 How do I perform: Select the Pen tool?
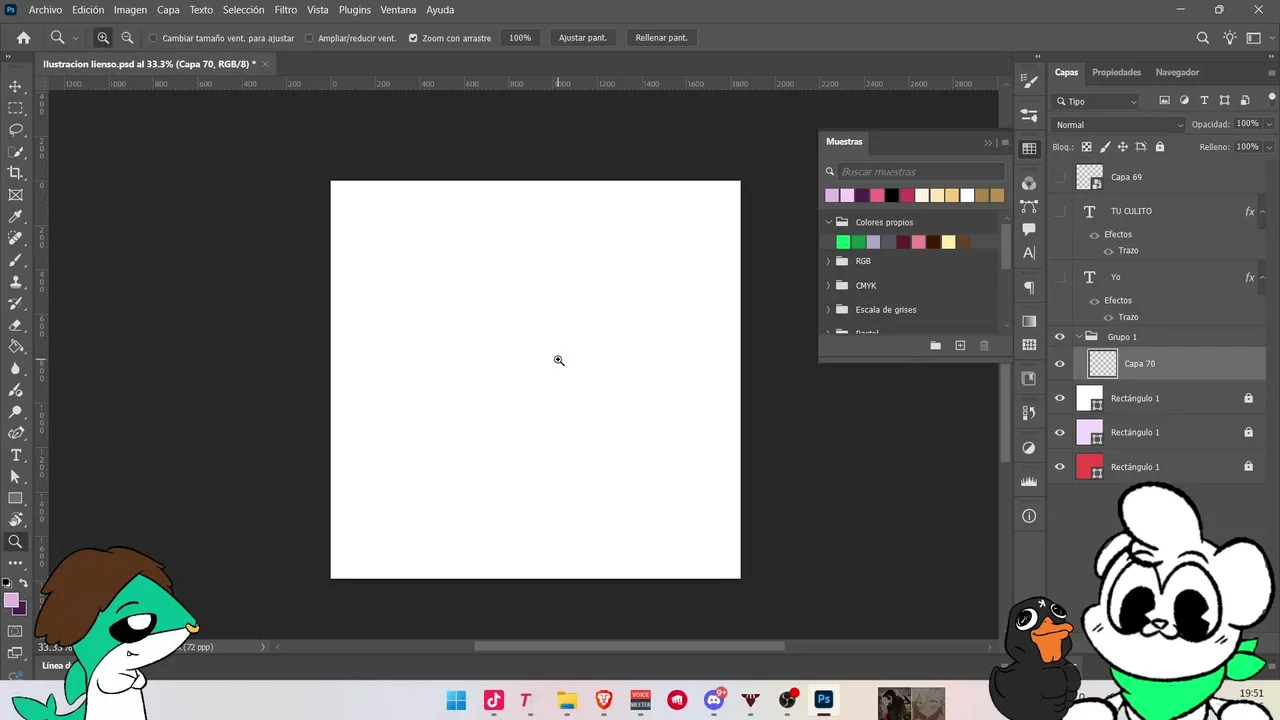click(x=16, y=433)
